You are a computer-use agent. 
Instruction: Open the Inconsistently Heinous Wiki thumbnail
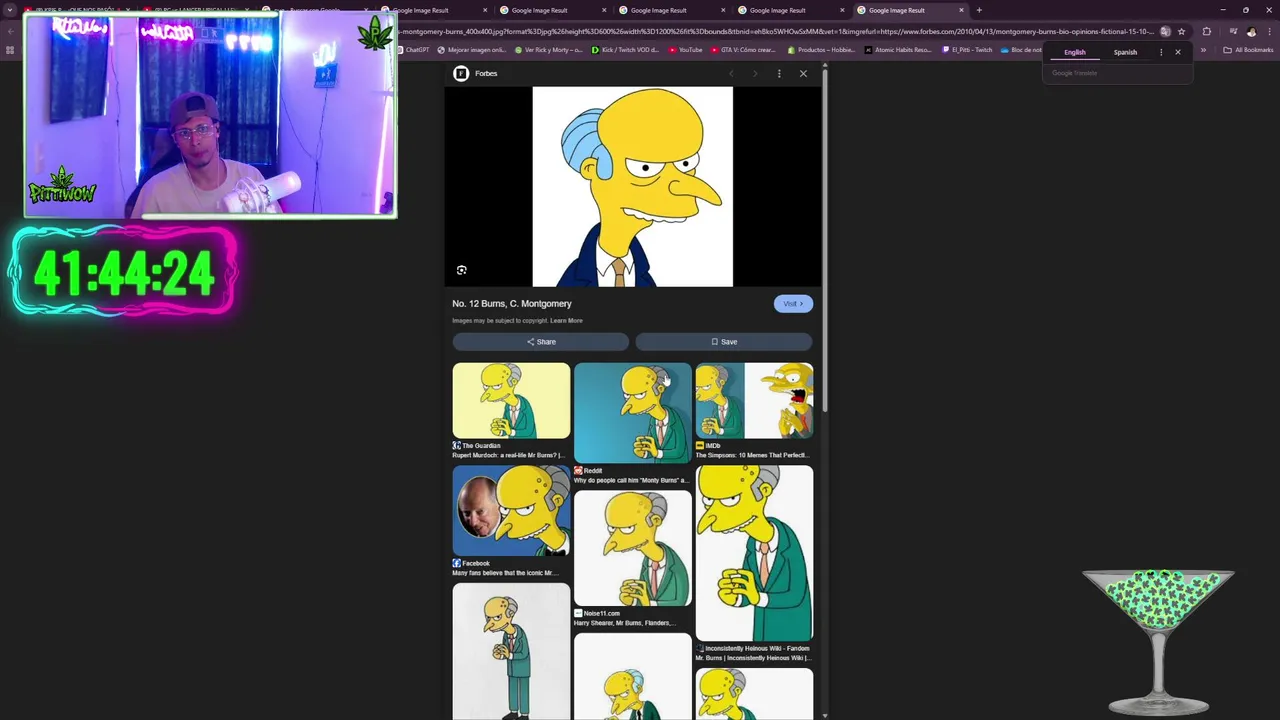point(754,553)
